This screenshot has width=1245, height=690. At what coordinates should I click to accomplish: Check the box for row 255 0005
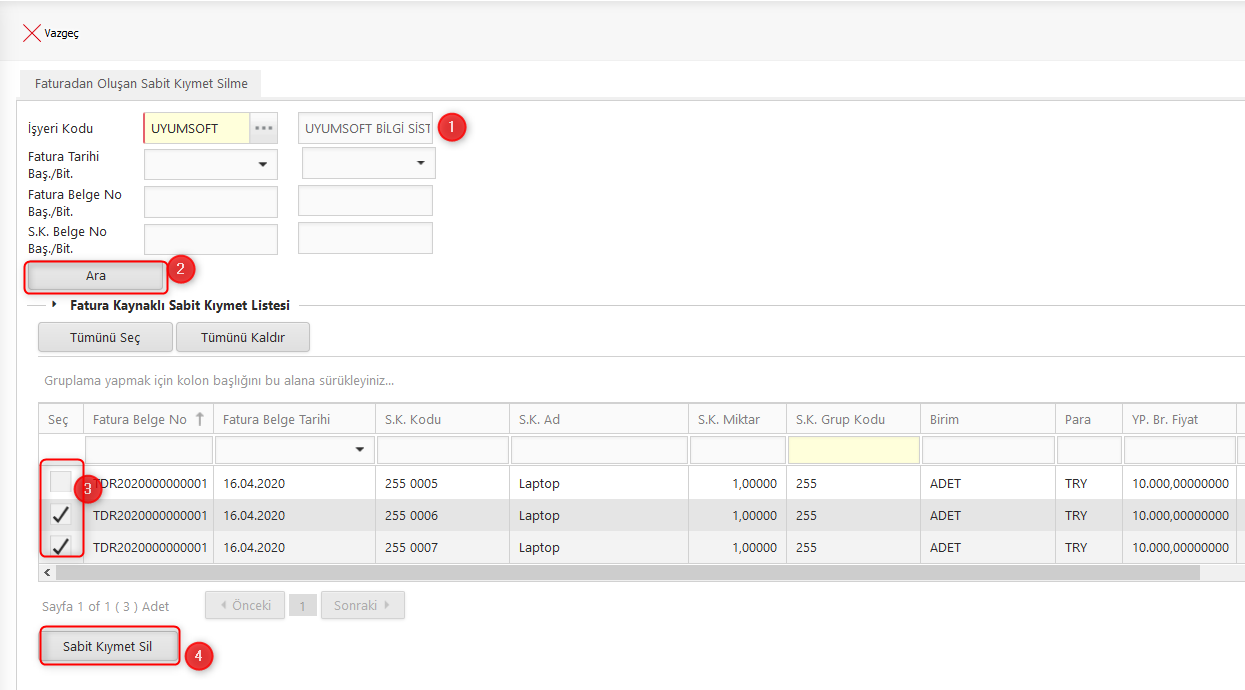[61, 483]
